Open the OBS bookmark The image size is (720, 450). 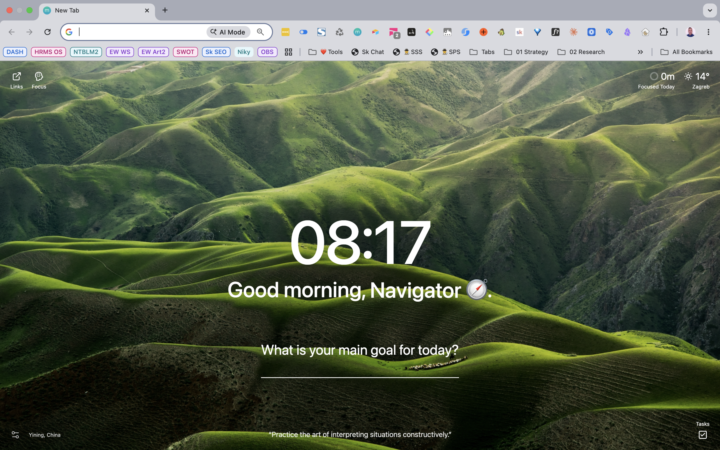pyautogui.click(x=267, y=52)
